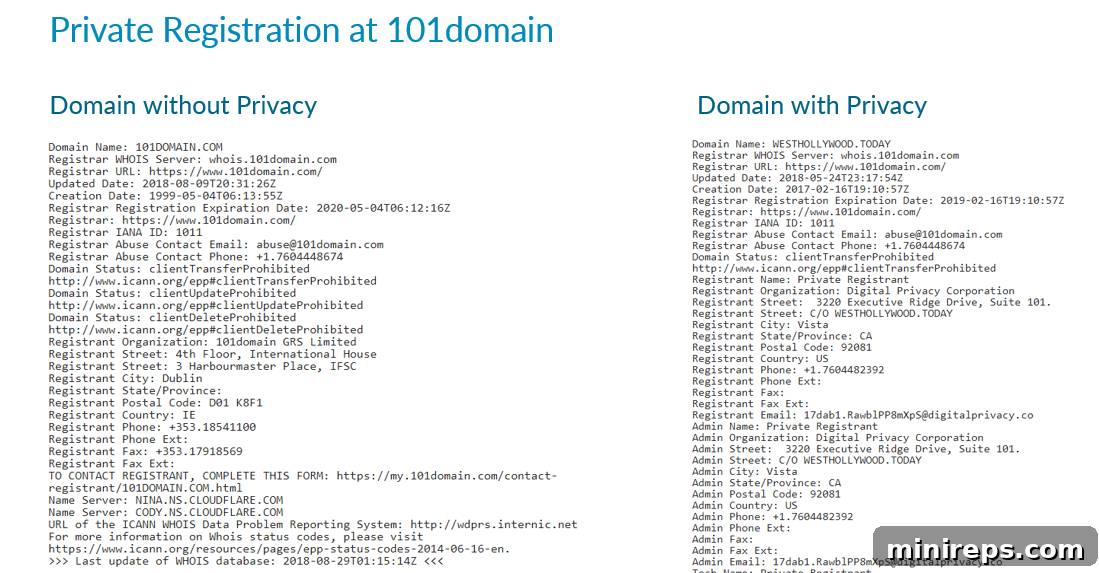Viewport: 1099px width, 573px height.
Task: Click 'Registrant City: Vista' line
Action: [760, 325]
